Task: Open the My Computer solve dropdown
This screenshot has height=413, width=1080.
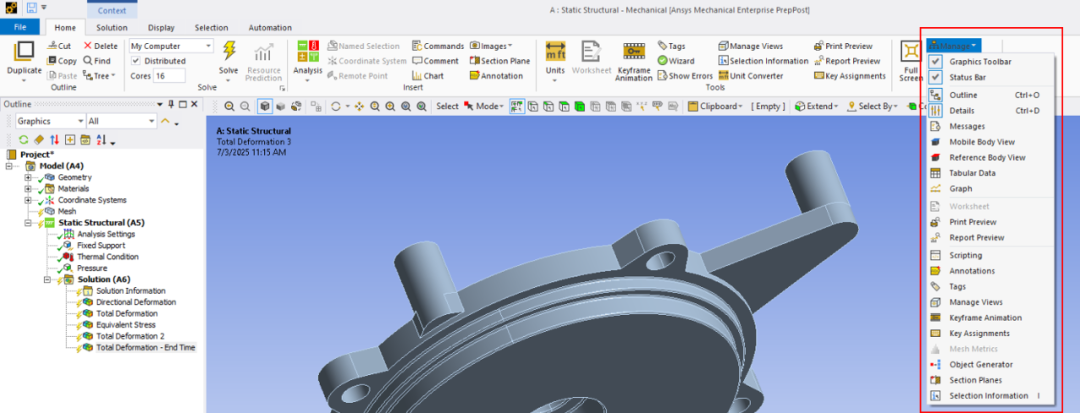Action: coord(172,46)
